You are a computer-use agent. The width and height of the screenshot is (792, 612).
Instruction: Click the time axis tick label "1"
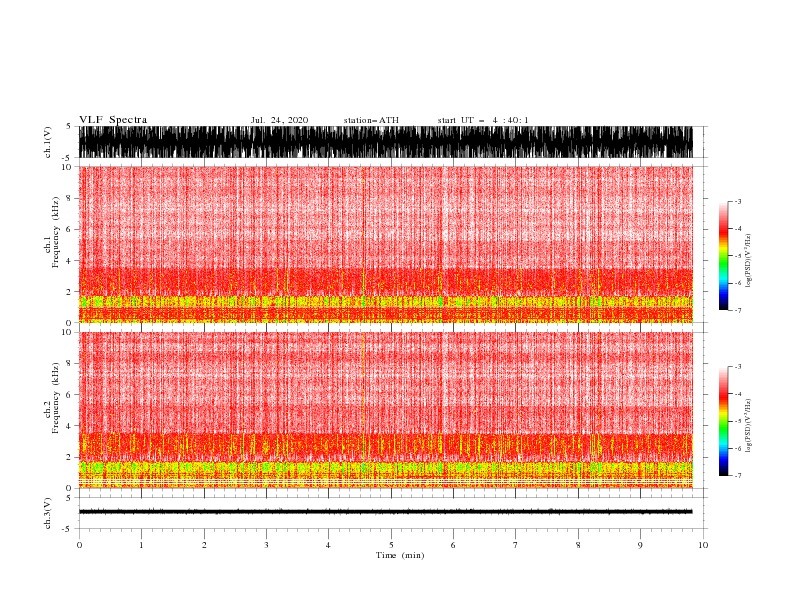[141, 545]
